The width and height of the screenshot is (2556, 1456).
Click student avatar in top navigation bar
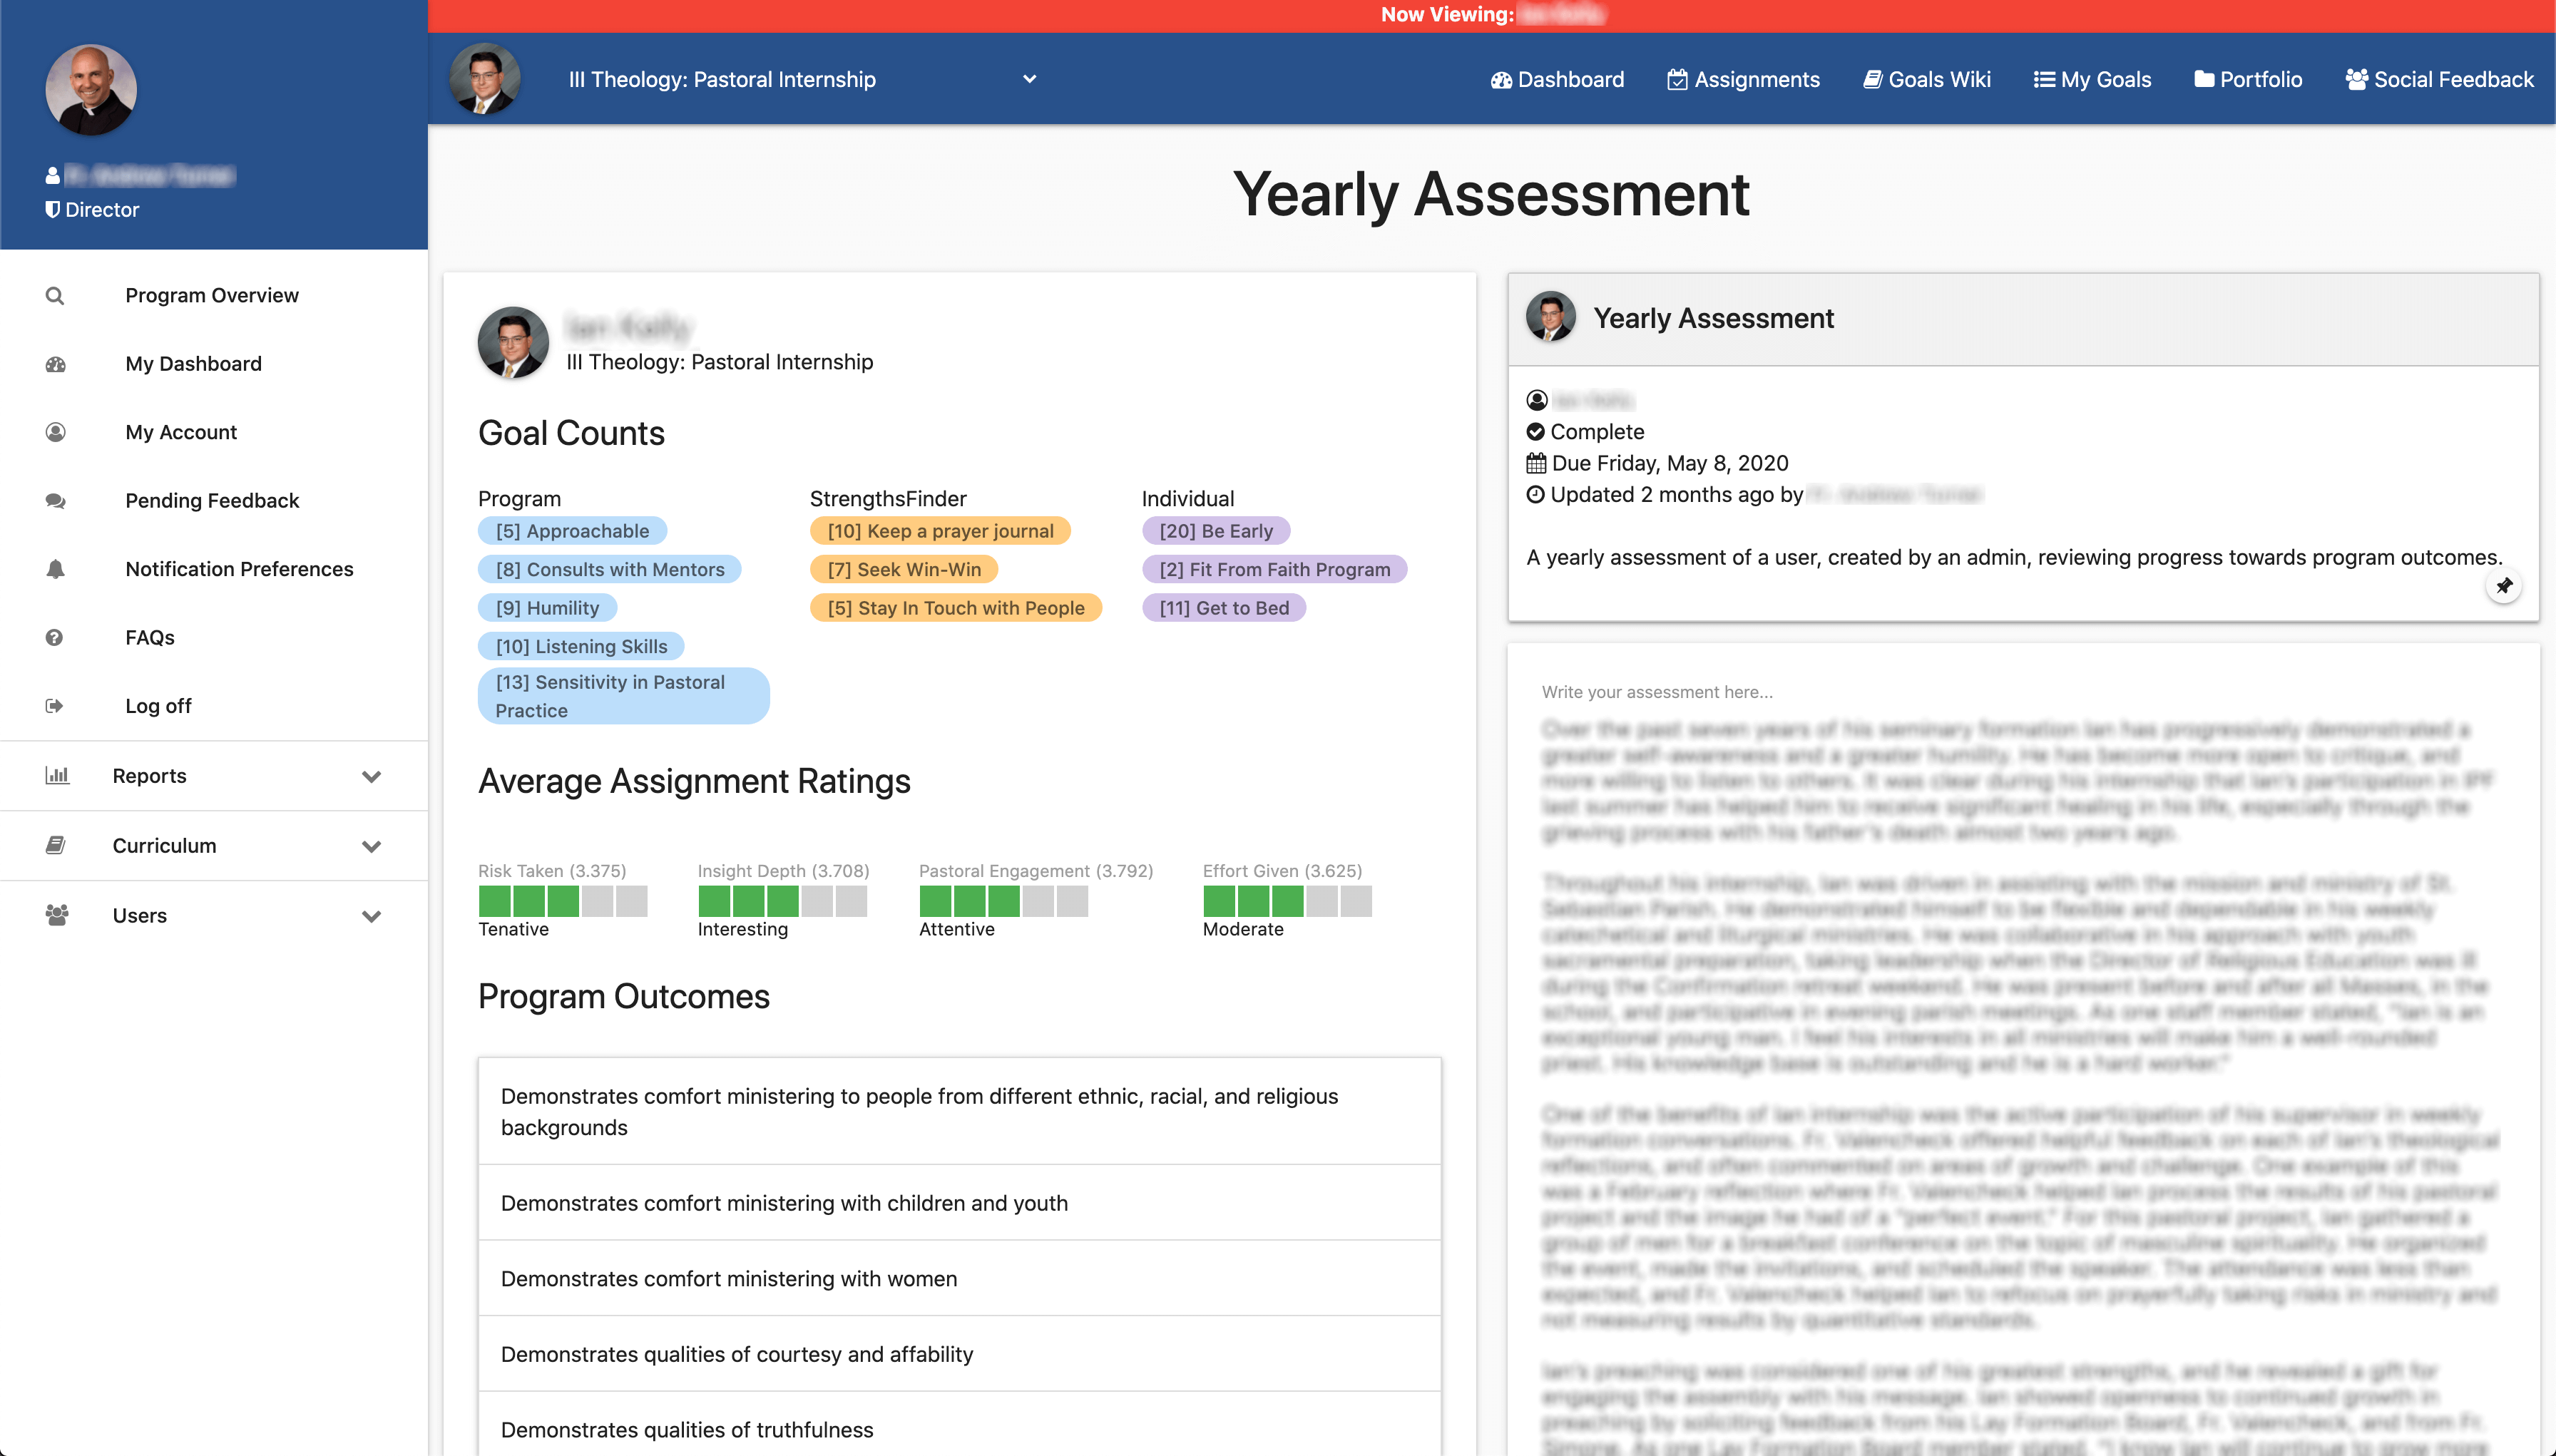pos(485,79)
